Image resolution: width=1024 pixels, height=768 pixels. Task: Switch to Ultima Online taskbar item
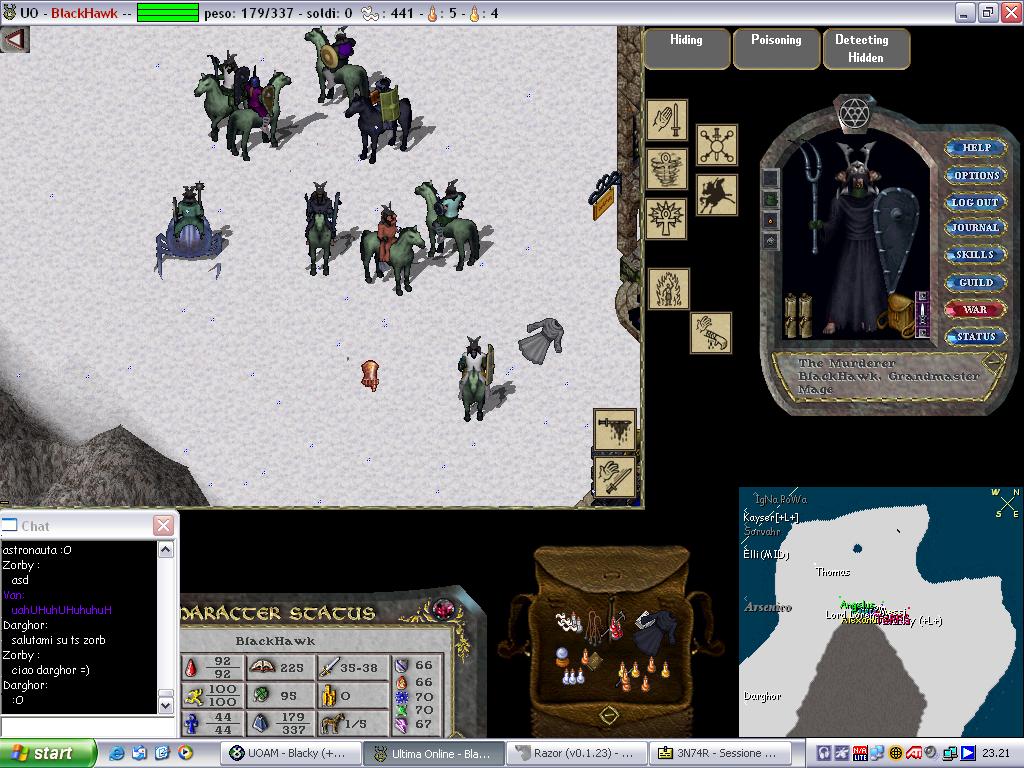(433, 754)
